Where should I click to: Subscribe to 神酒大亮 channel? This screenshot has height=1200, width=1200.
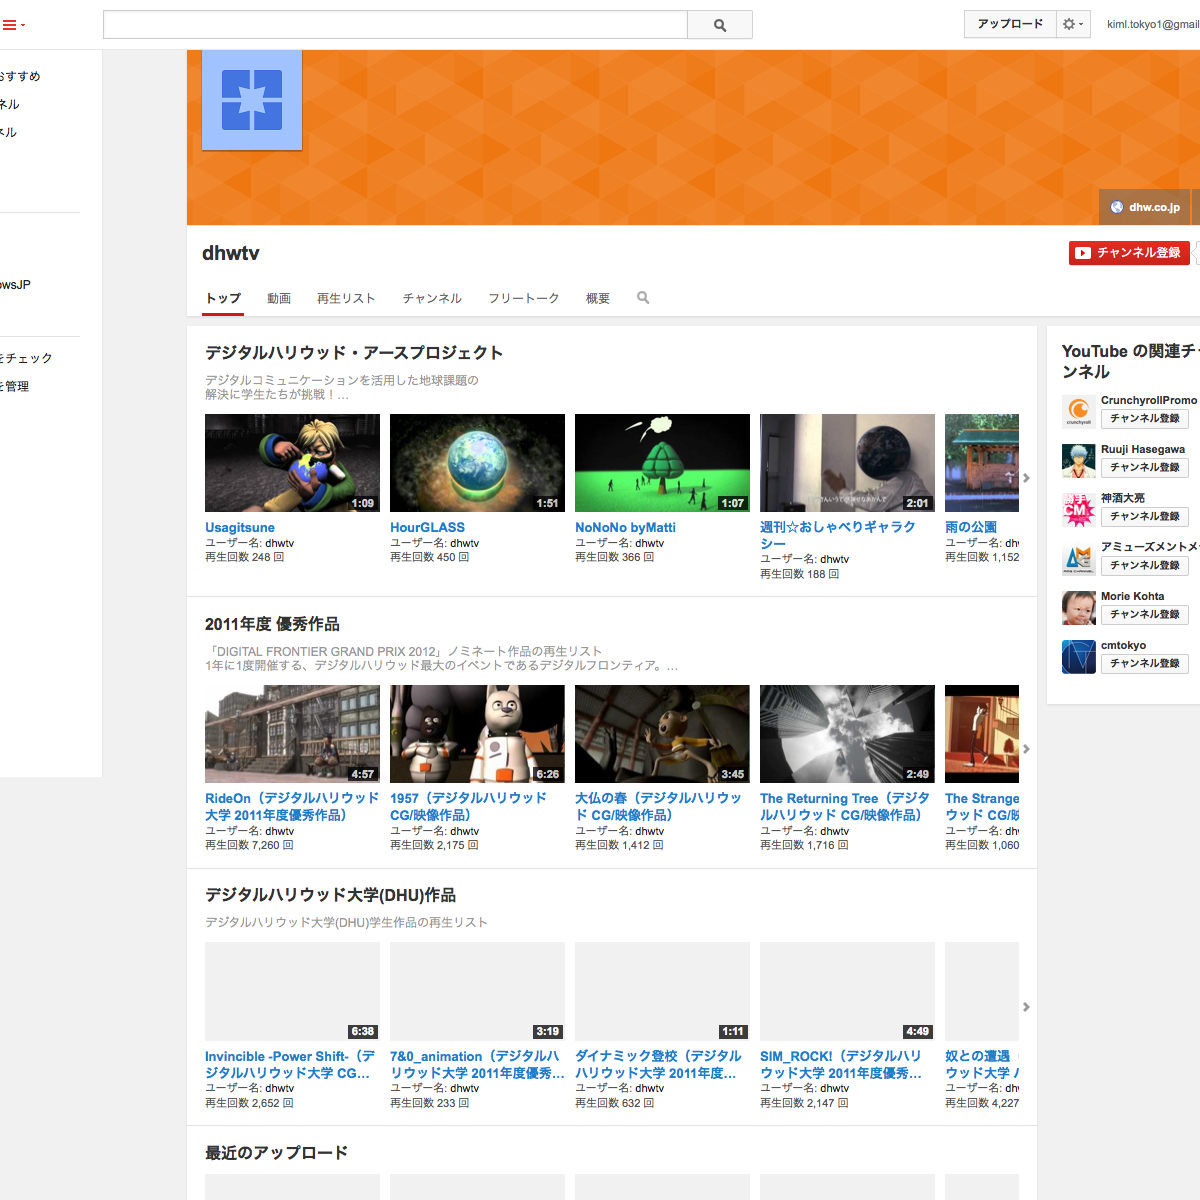click(1145, 516)
